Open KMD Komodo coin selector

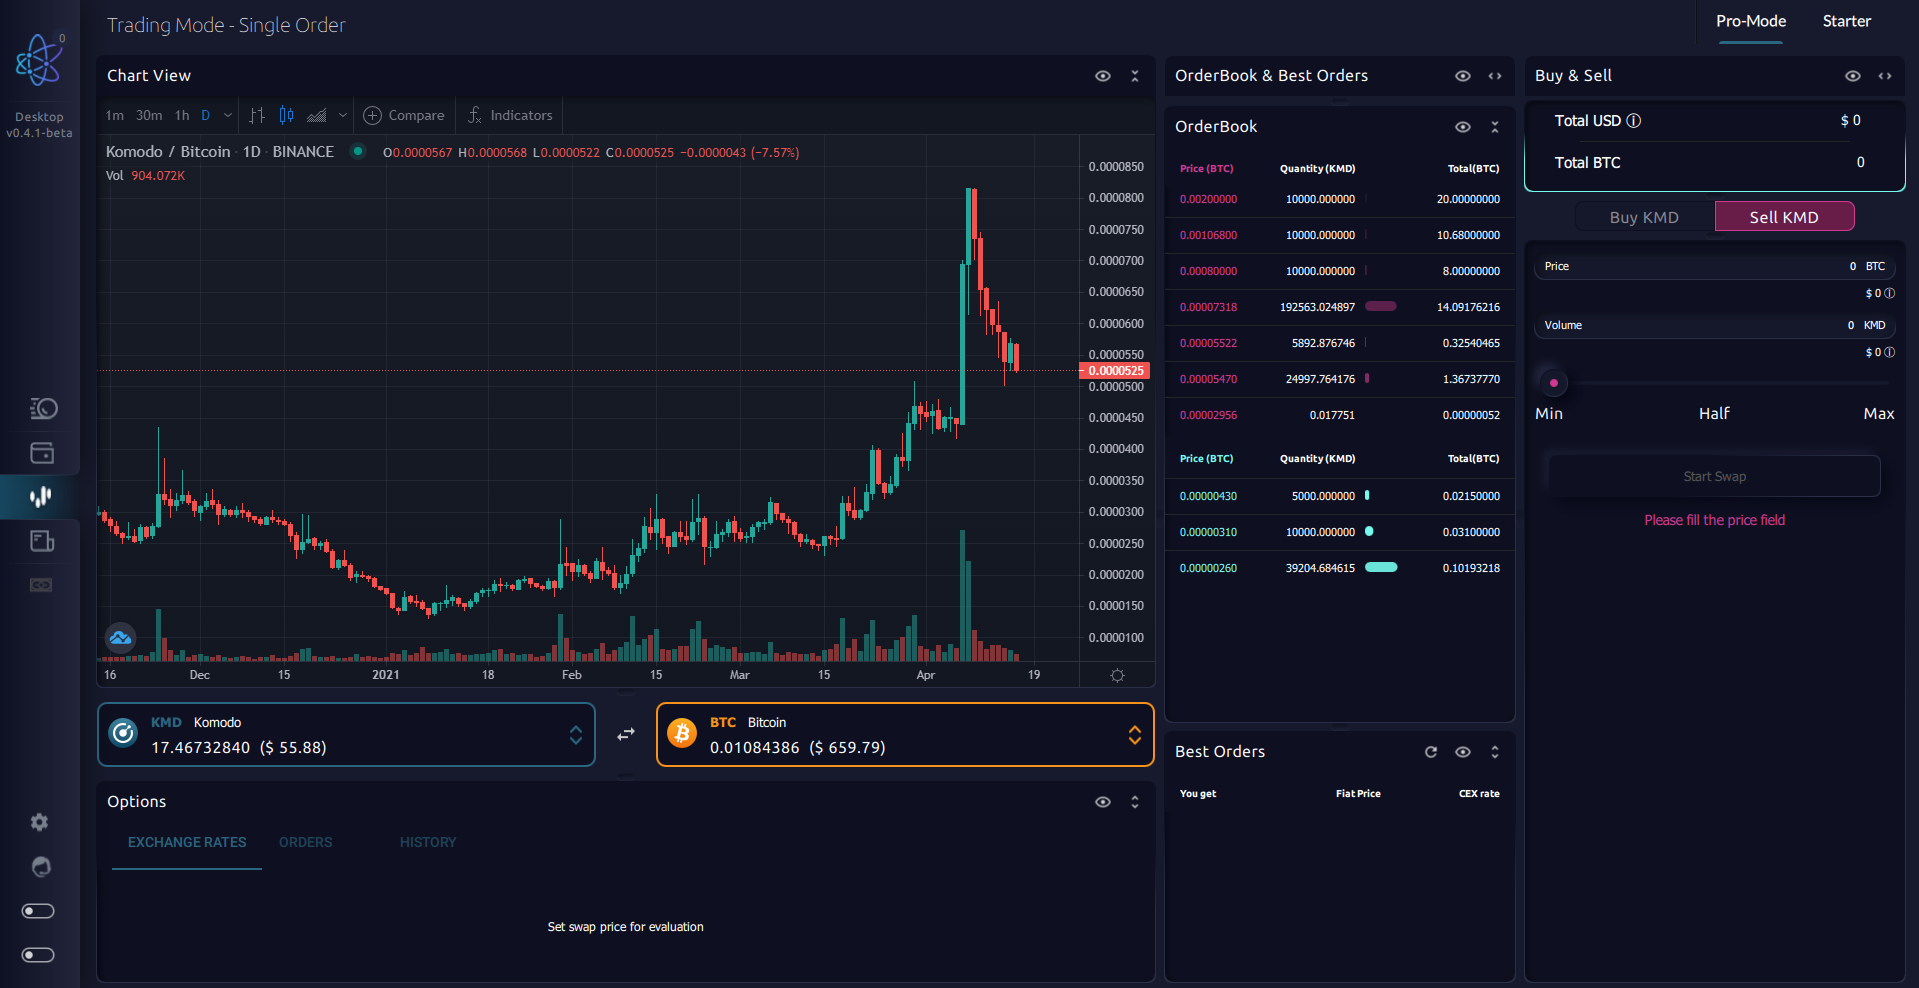[346, 735]
